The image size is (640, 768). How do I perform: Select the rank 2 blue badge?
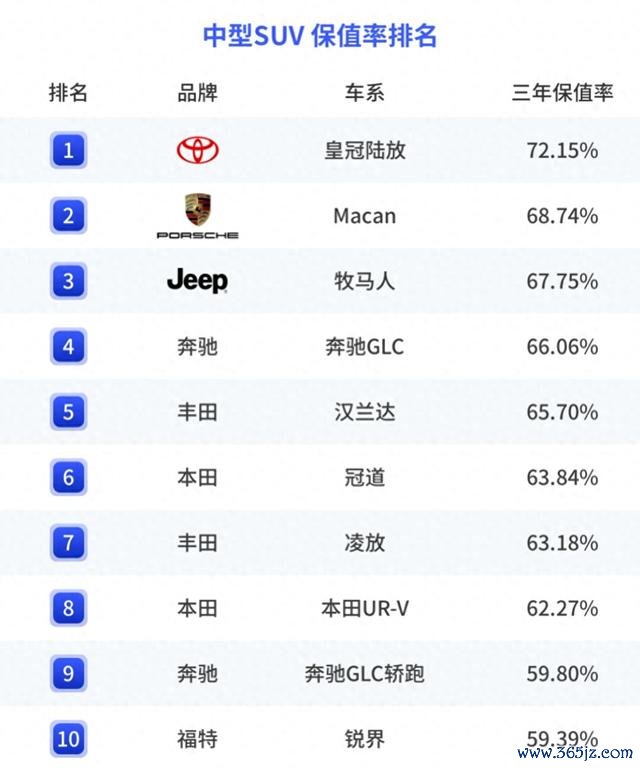69,216
